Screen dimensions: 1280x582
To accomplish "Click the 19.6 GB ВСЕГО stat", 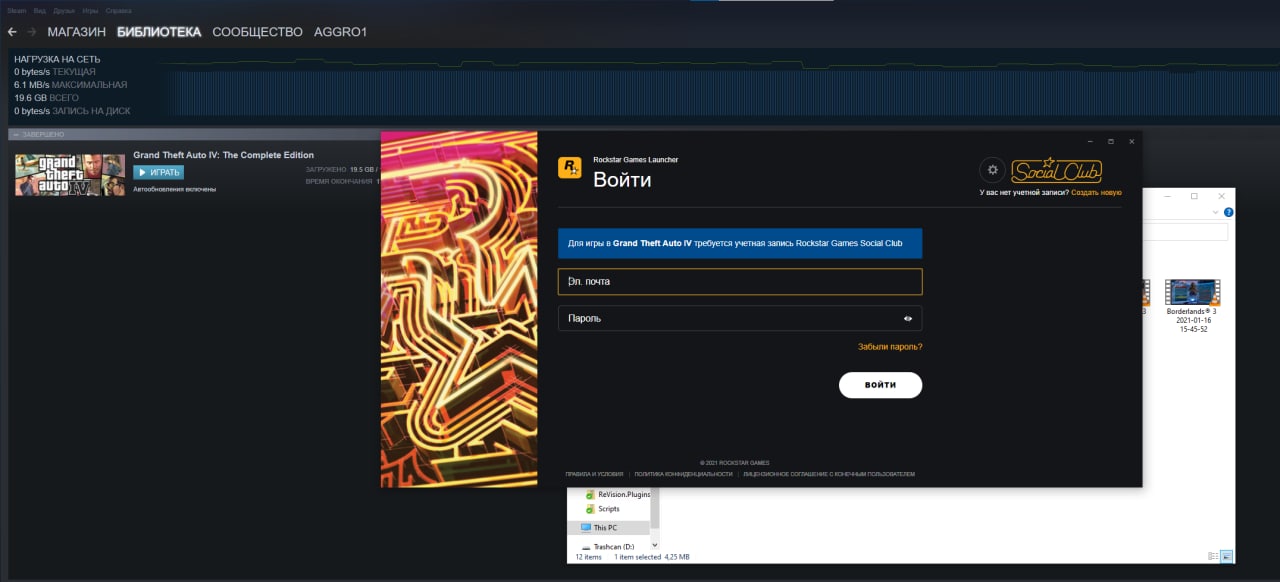I will tap(44, 98).
